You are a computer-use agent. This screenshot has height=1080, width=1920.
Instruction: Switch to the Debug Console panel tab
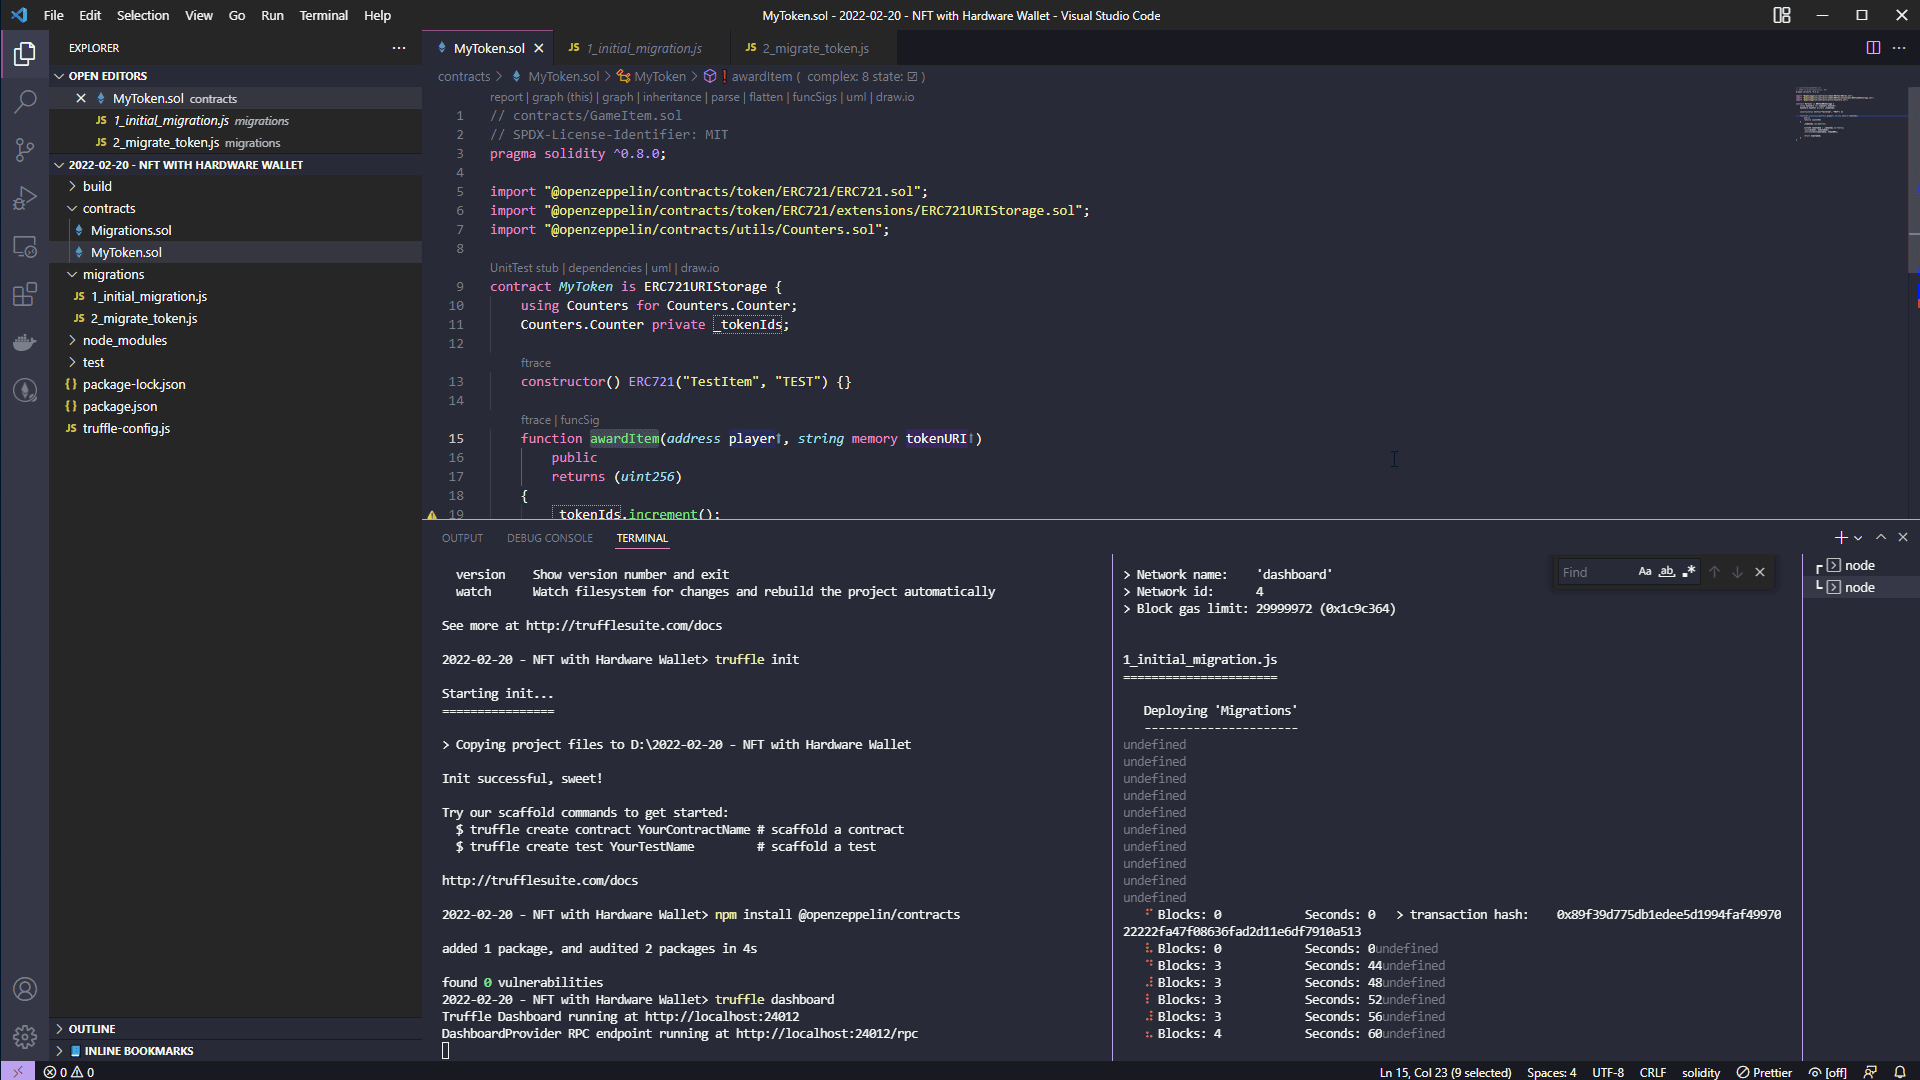(x=550, y=538)
